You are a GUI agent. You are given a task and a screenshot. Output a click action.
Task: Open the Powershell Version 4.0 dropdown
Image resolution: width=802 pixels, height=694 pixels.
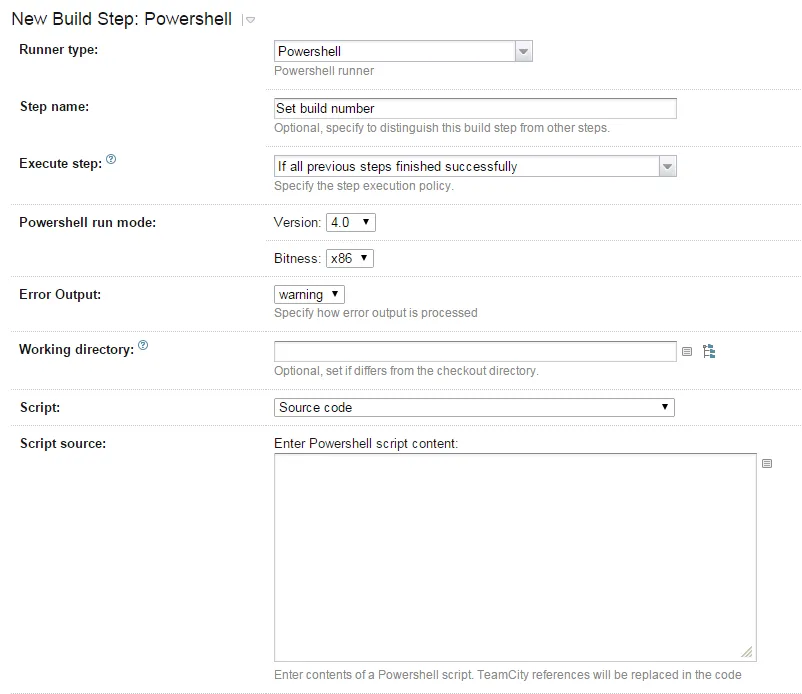[350, 222]
